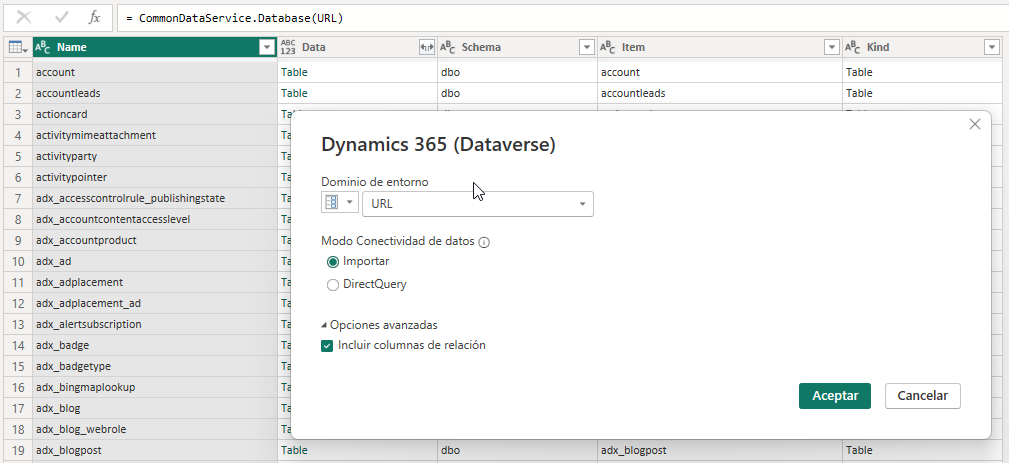
Task: Click the adx_blog name cell
Action: point(154,408)
